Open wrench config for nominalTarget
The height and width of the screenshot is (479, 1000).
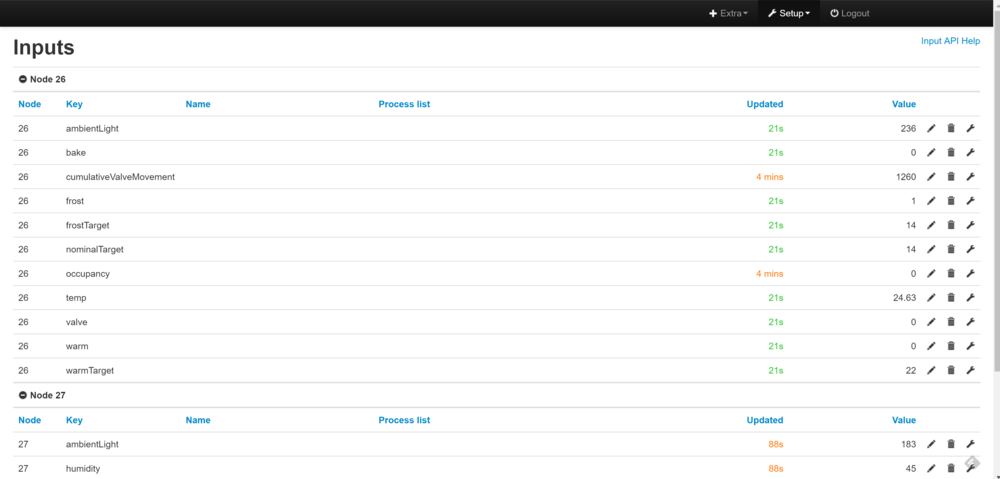971,249
